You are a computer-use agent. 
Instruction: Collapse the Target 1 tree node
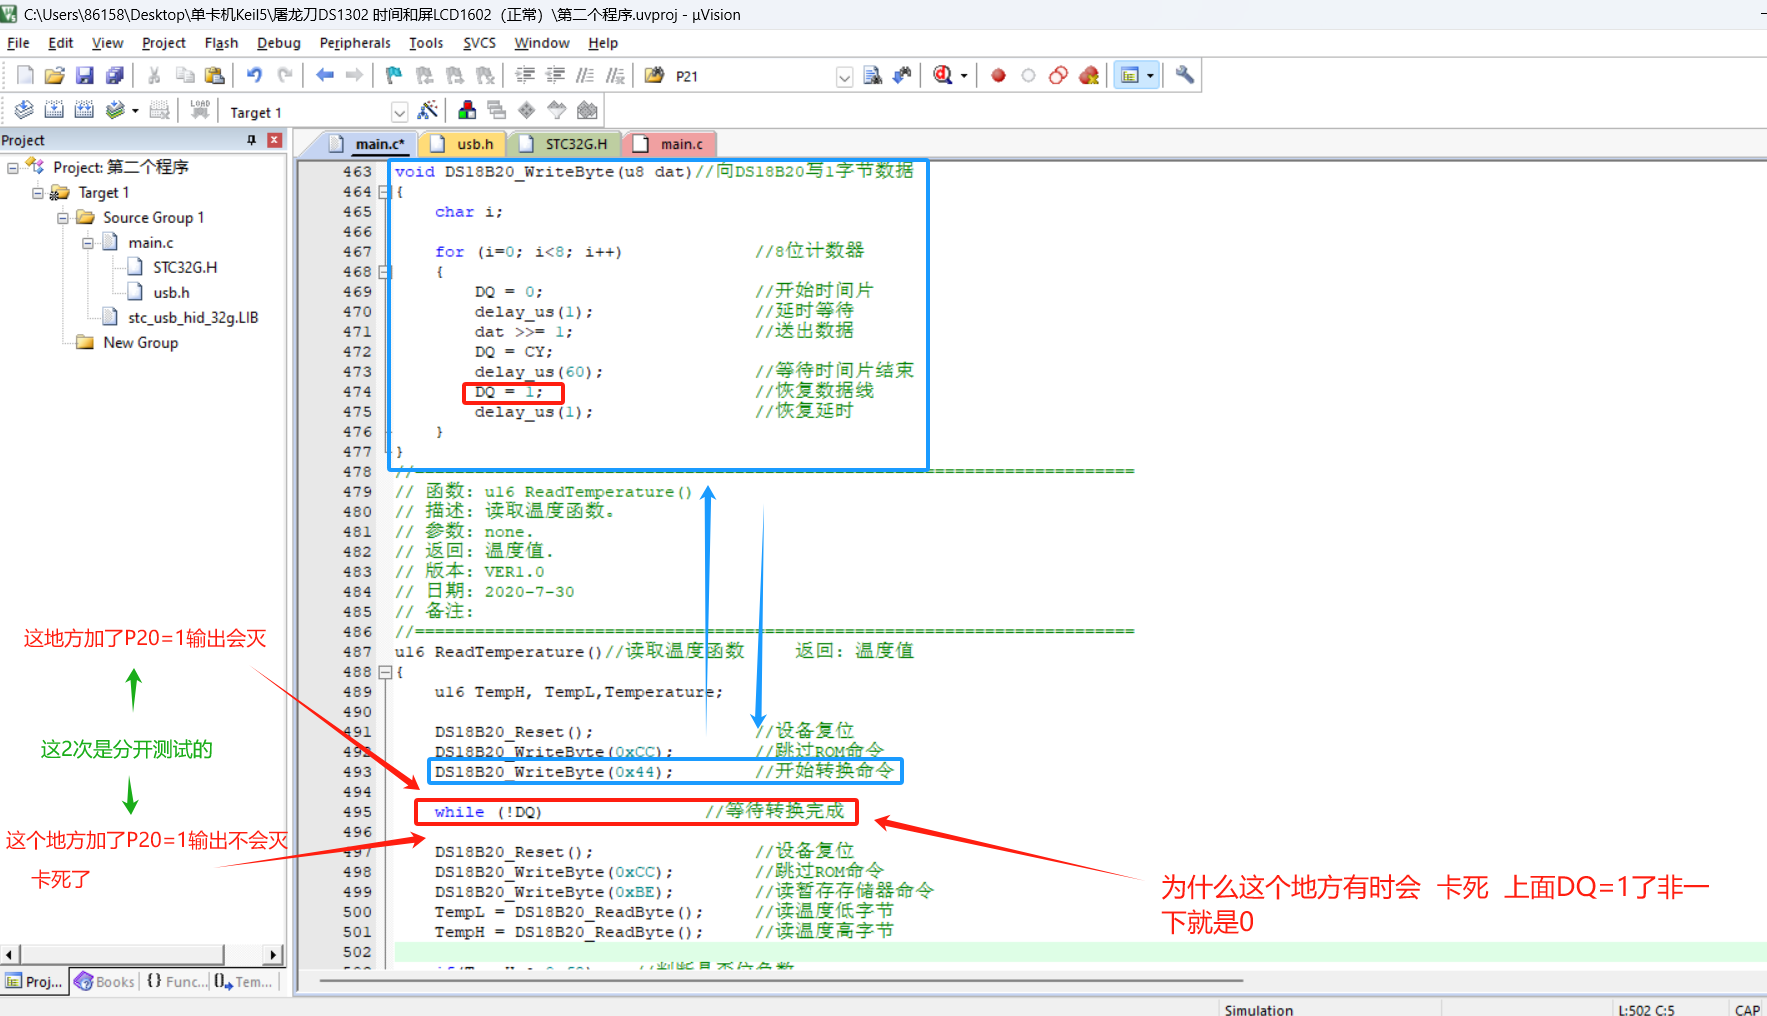point(38,193)
